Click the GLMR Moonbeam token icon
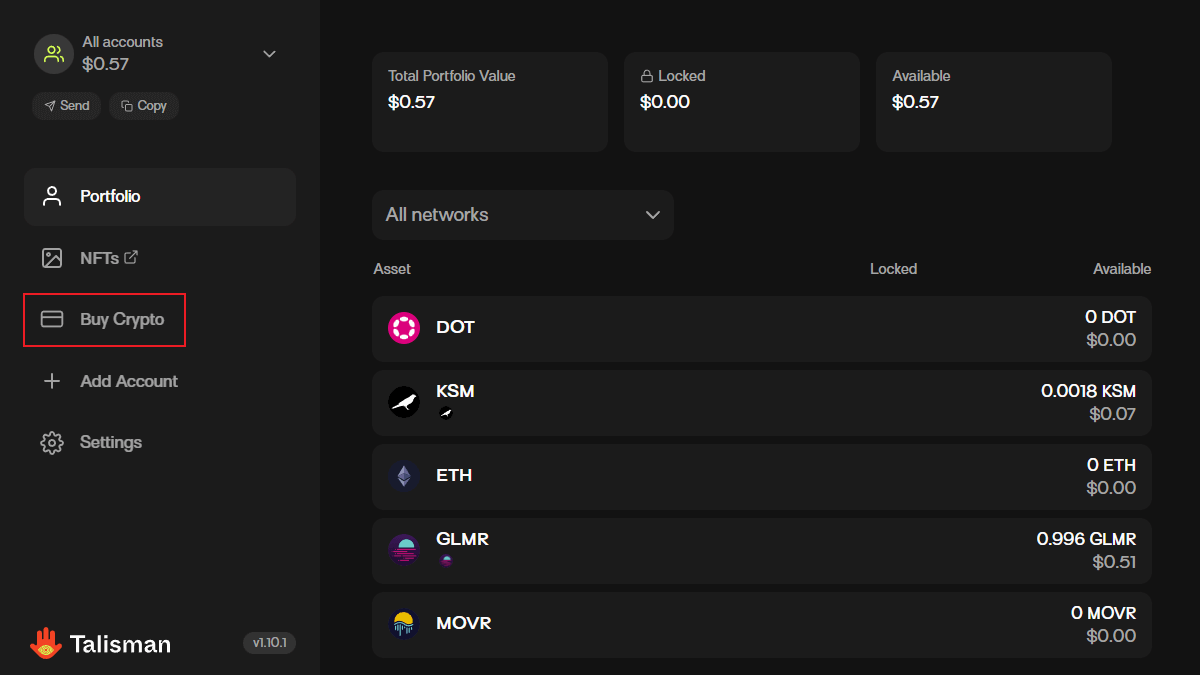 click(404, 550)
